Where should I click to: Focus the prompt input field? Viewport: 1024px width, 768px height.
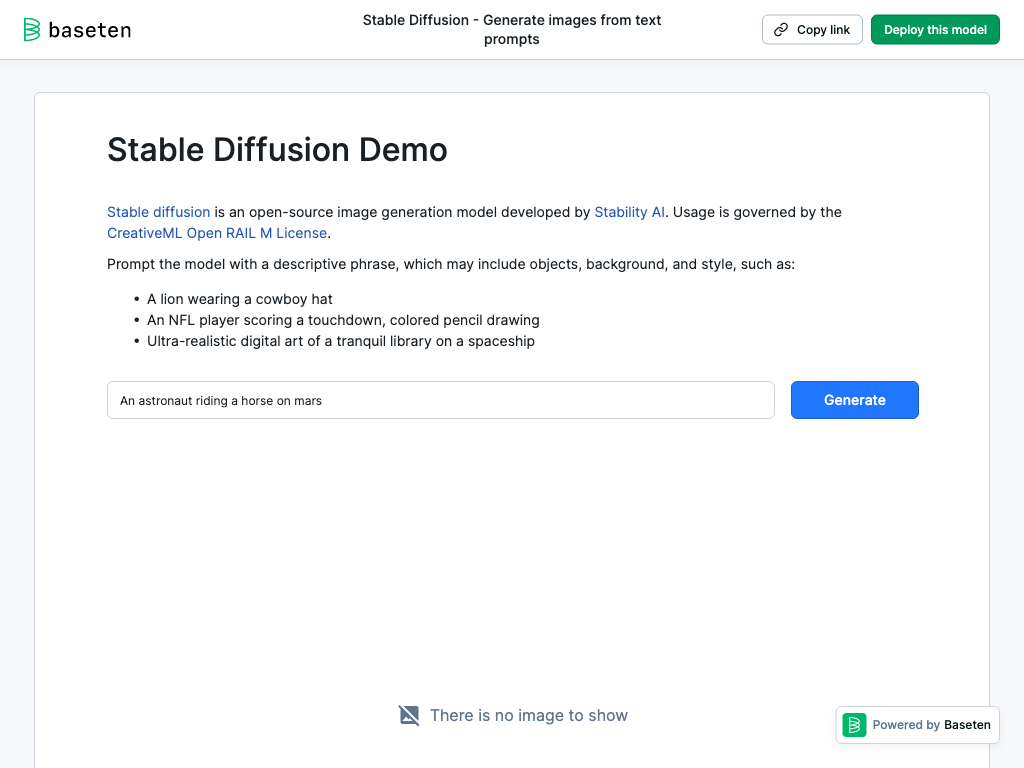(x=441, y=400)
